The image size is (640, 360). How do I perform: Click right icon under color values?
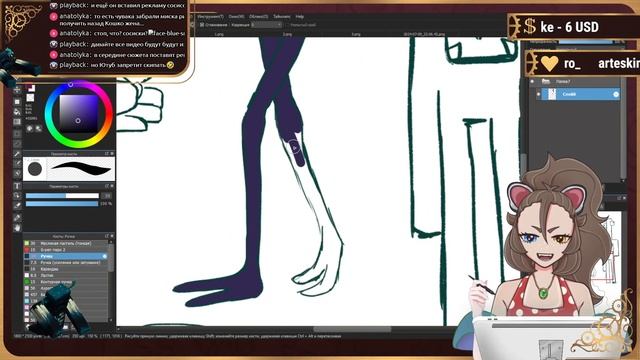(38, 129)
